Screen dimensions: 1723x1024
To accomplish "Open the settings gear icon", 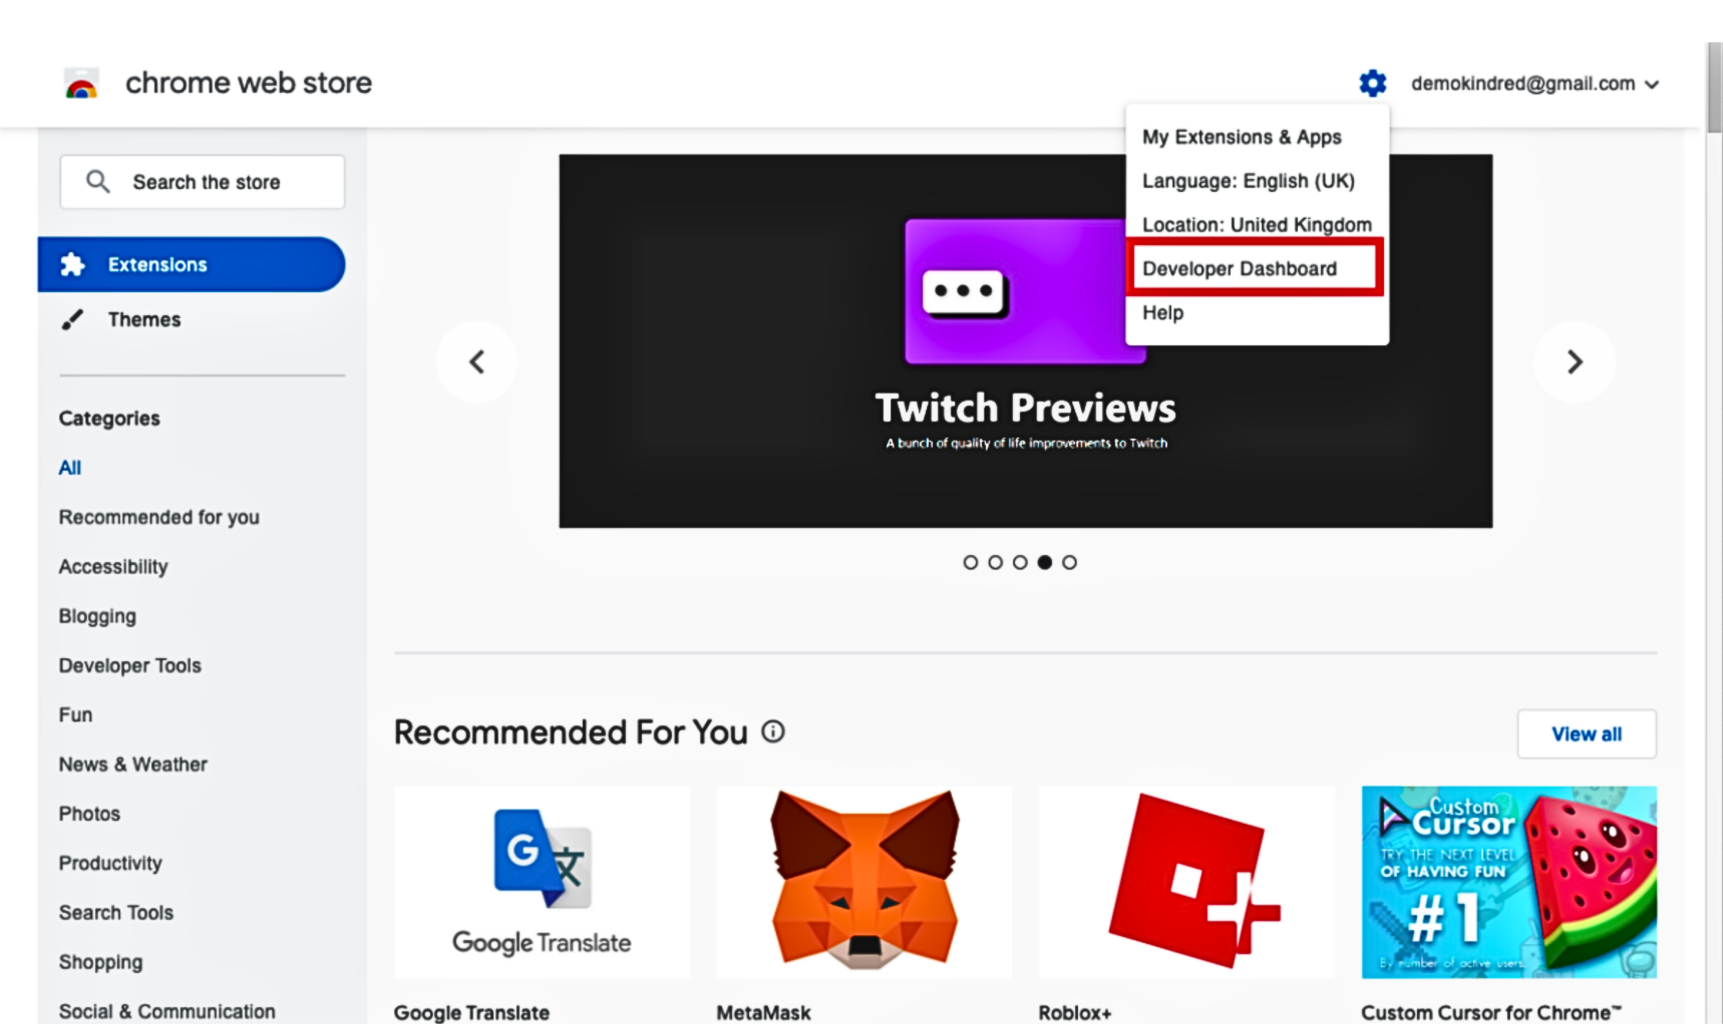I will [x=1372, y=83].
